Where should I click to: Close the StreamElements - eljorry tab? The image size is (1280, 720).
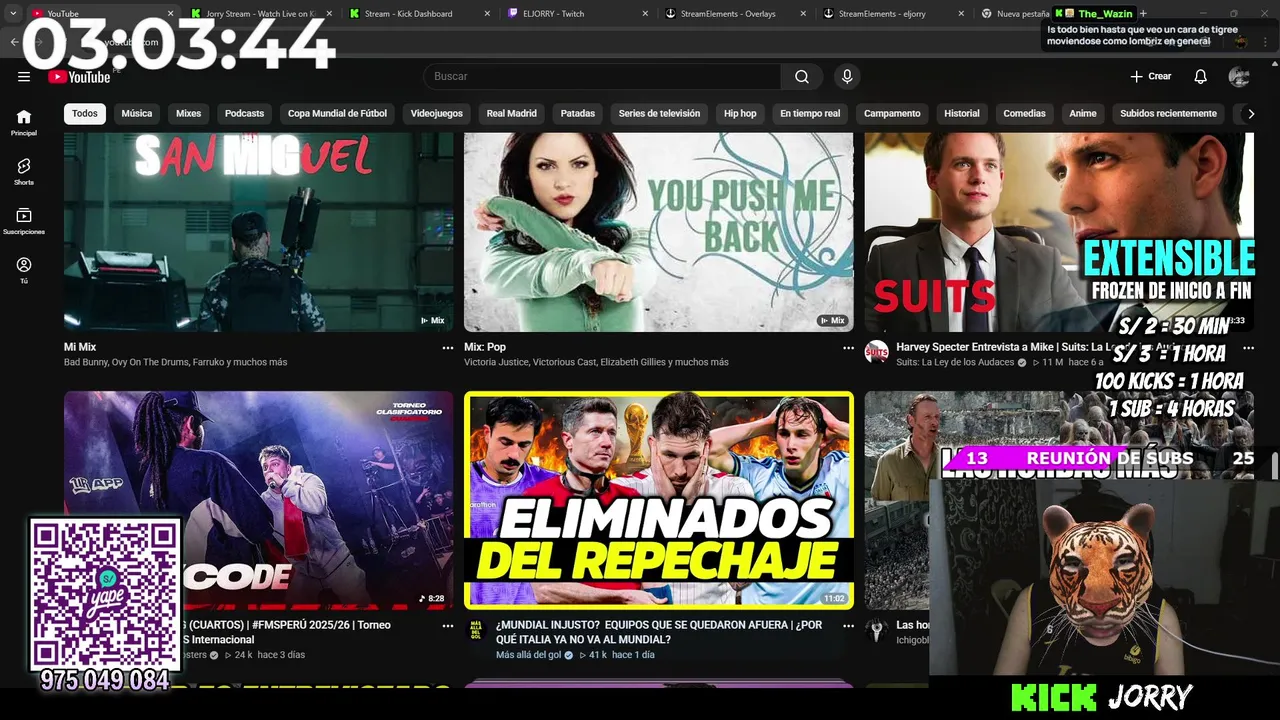[962, 14]
